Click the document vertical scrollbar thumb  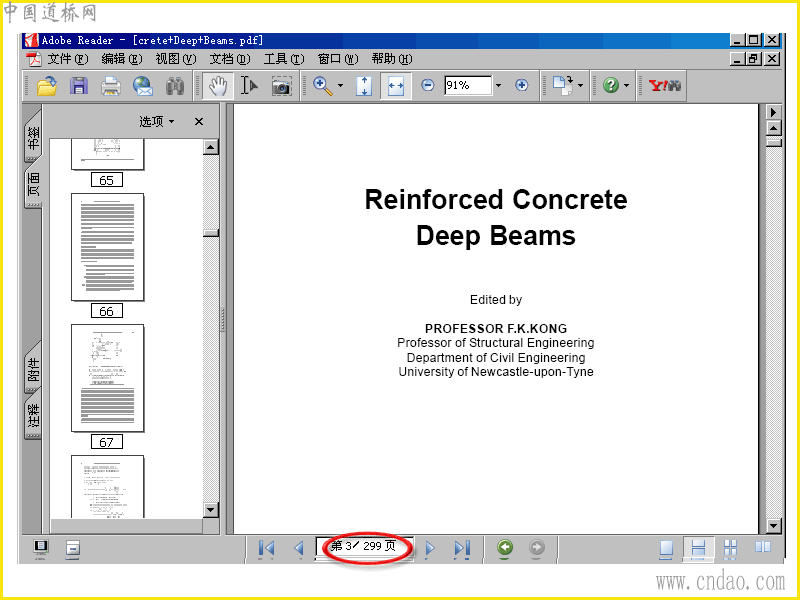point(774,142)
